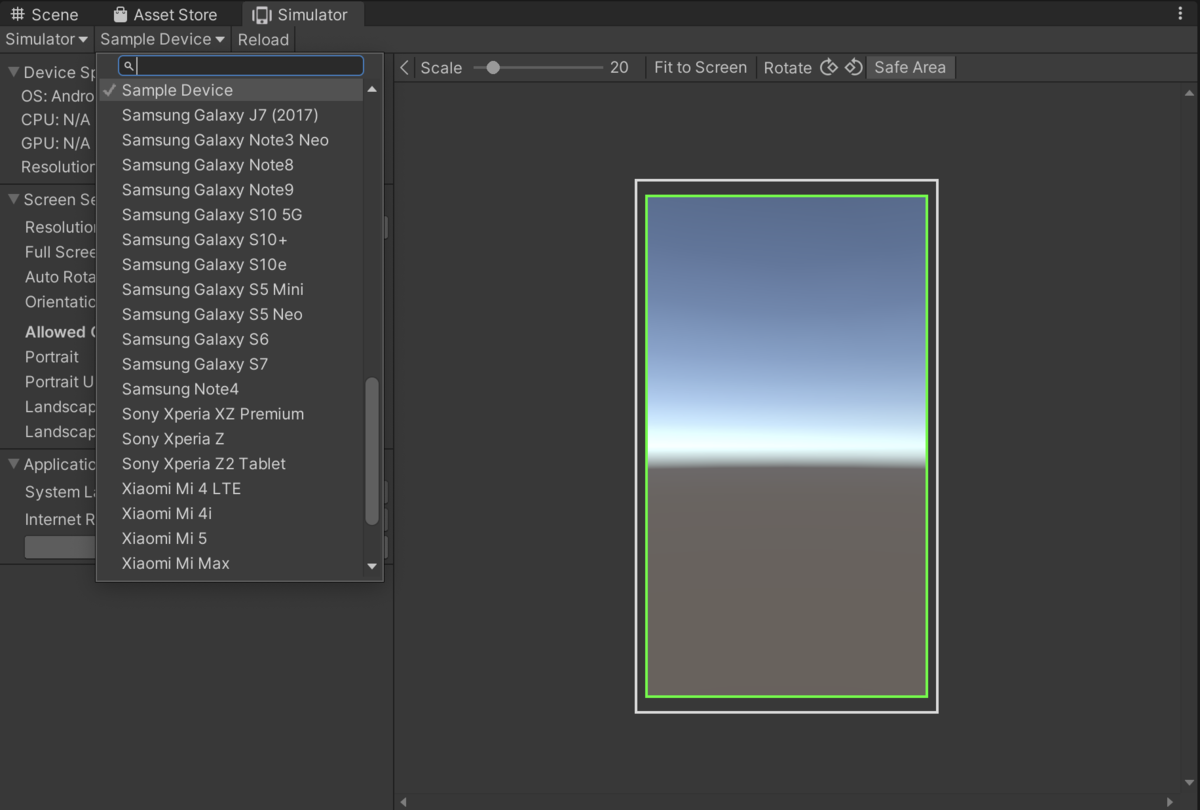
Task: Collapse the Screen Settings section
Action: (x=13, y=199)
